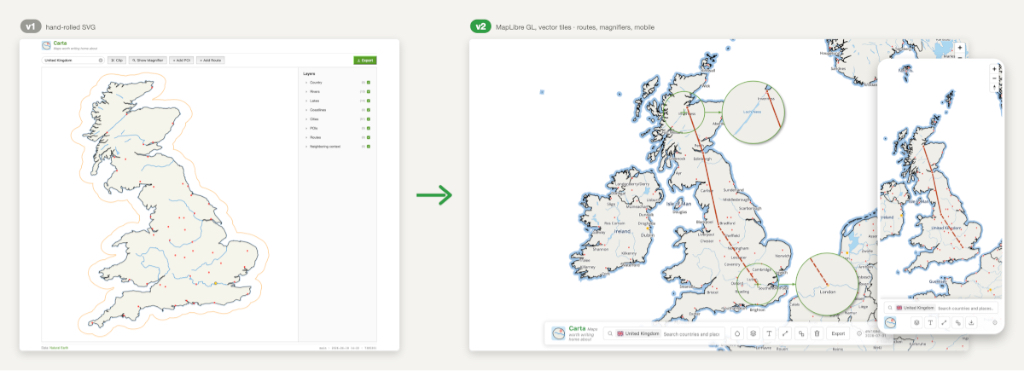The height and width of the screenshot is (371, 1024).
Task: Click the 'Layers' panel heading in v1
Action: 309,74
